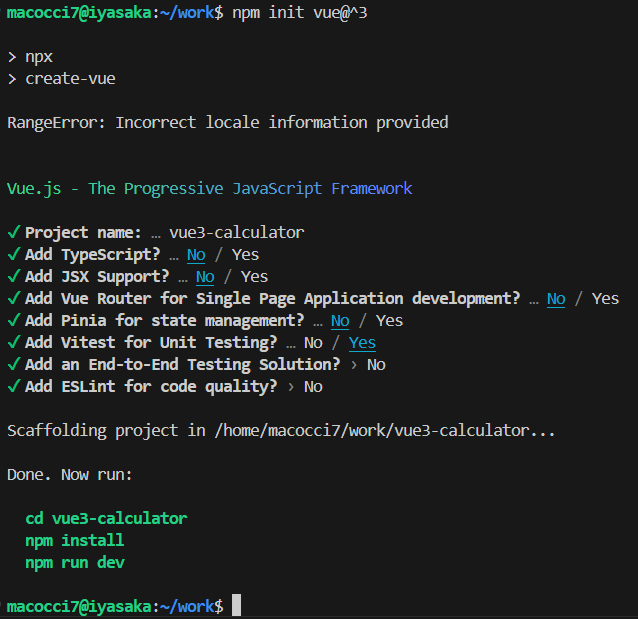Image resolution: width=638 pixels, height=619 pixels.
Task: Click the checkmark beside Project name
Action: (x=13, y=233)
